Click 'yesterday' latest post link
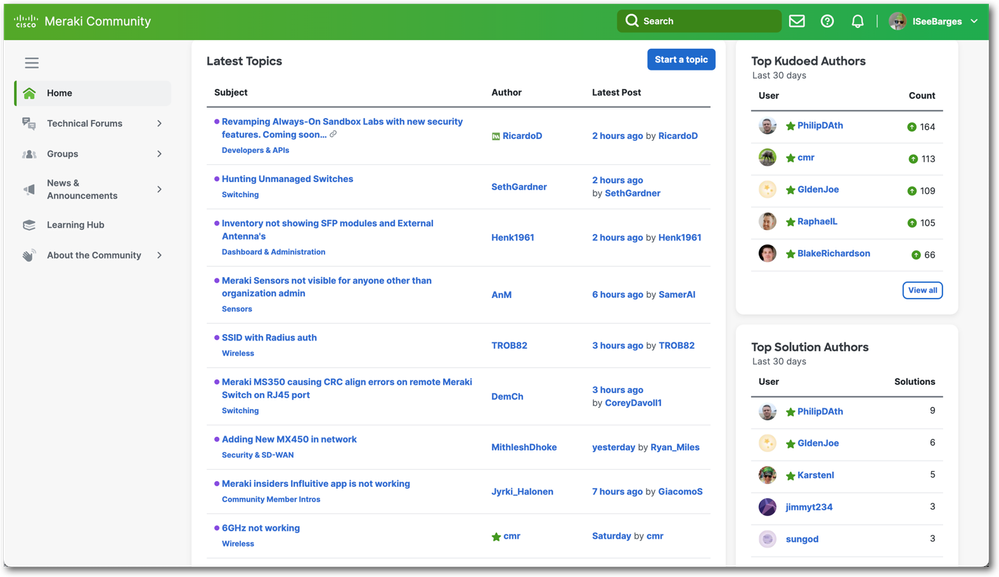Screen dimensions: 999x577 pyautogui.click(x=614, y=448)
